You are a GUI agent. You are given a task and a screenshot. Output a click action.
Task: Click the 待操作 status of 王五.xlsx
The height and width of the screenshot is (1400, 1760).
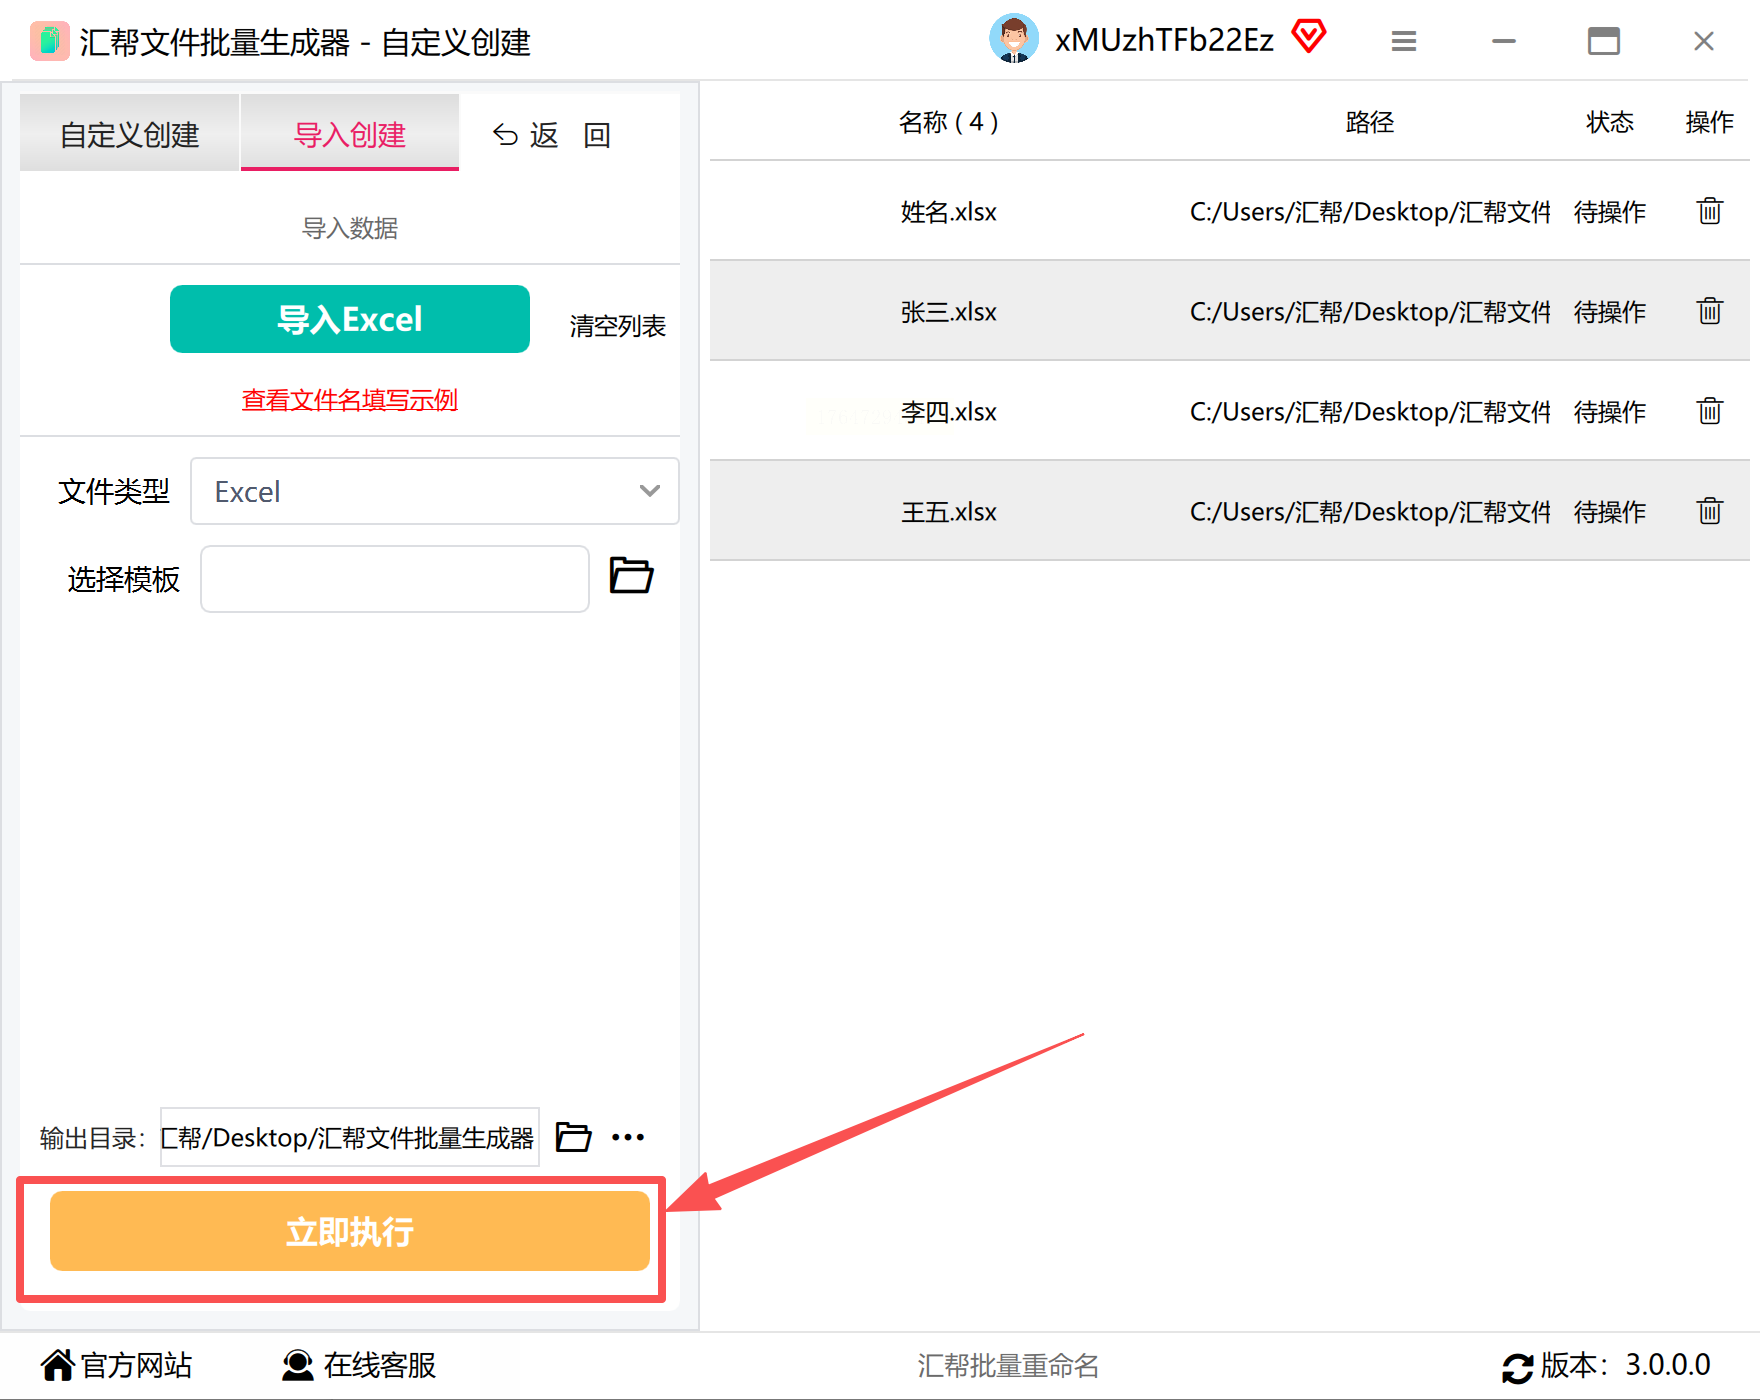click(1610, 511)
